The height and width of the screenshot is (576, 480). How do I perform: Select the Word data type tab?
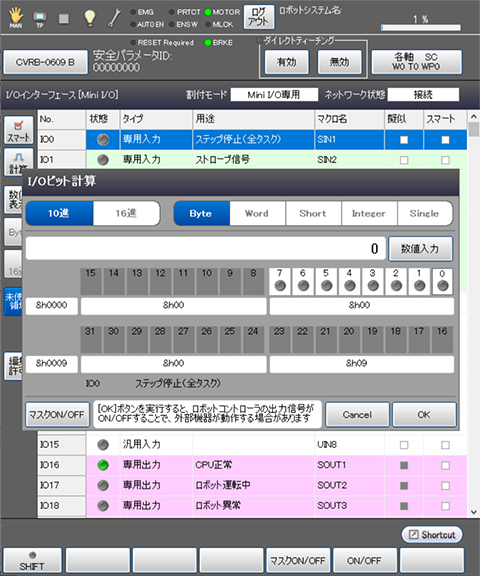point(257,213)
